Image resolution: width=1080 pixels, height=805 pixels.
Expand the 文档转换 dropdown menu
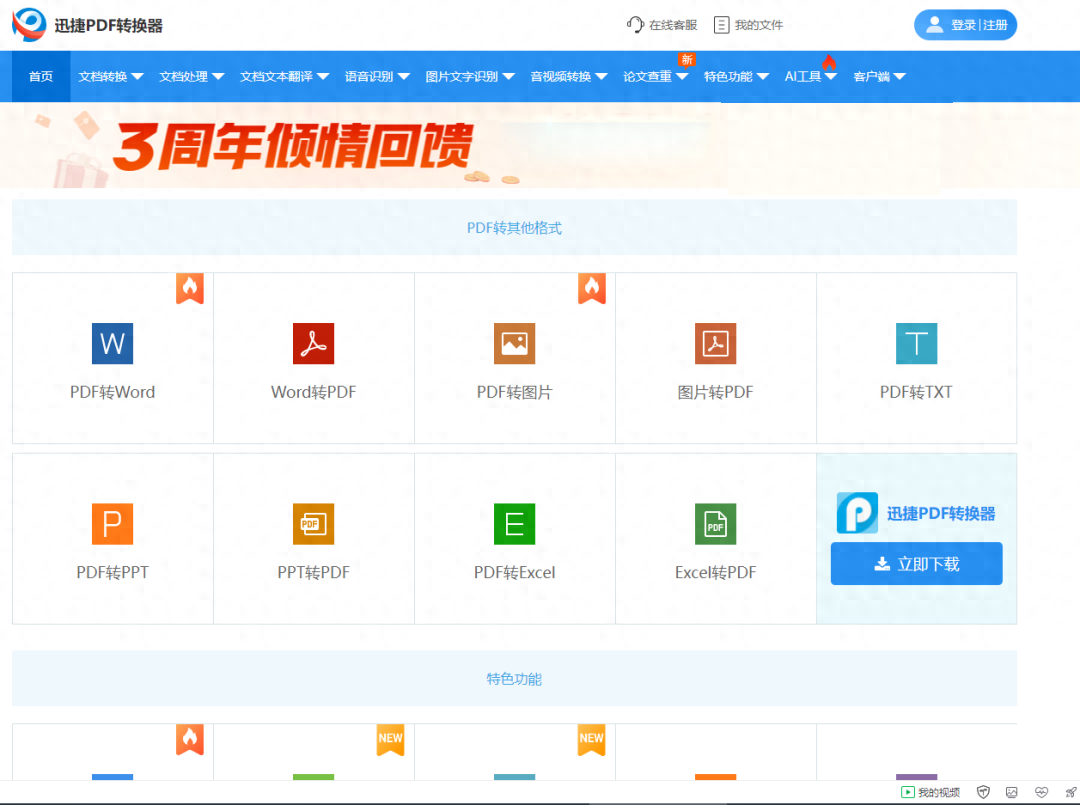[110, 75]
